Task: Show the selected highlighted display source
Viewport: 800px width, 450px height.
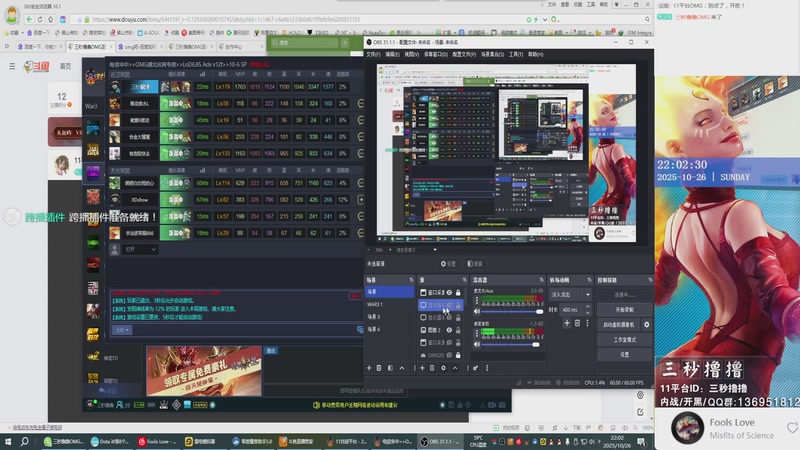Action: coord(449,305)
